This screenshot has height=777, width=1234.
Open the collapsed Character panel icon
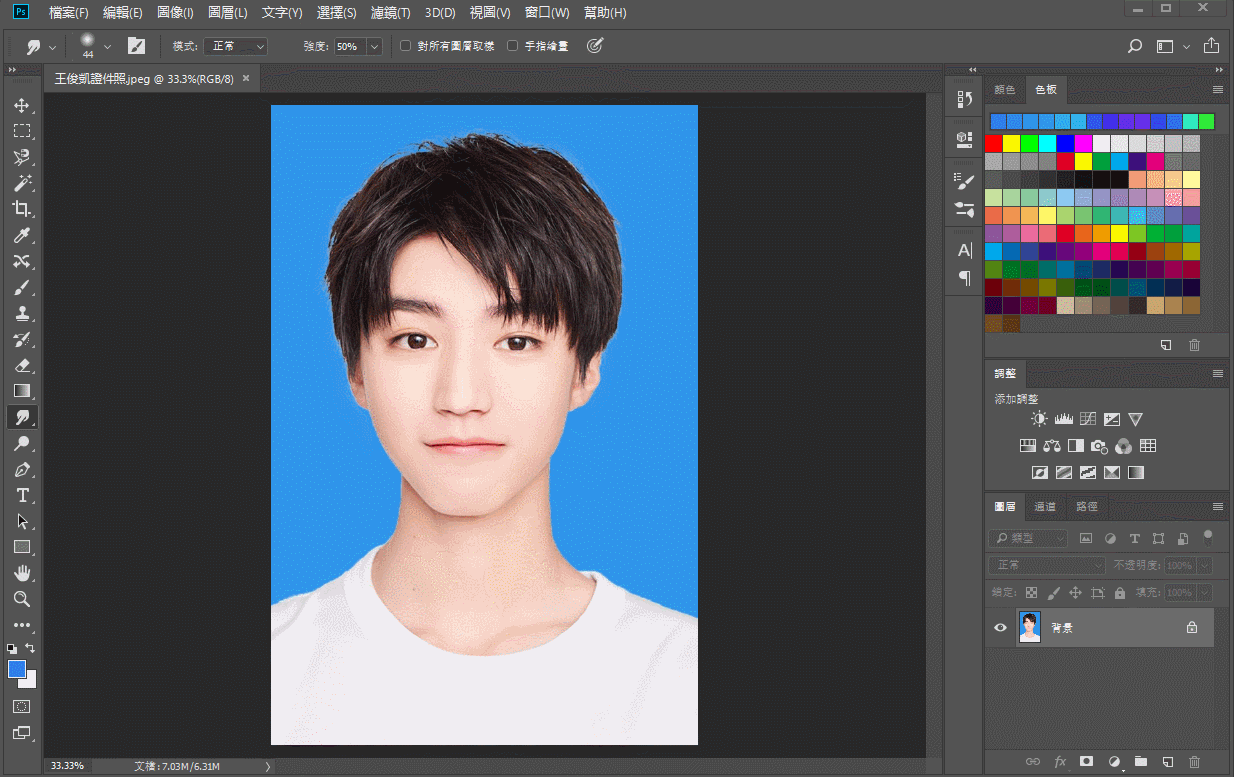[x=964, y=250]
